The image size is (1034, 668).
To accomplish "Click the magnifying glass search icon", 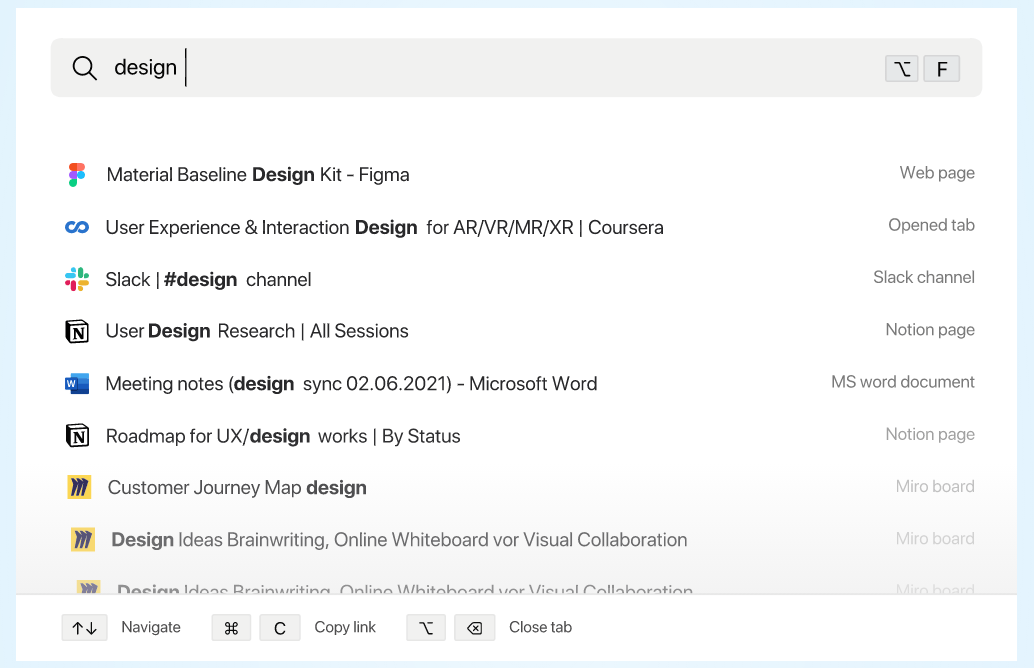I will (x=84, y=68).
